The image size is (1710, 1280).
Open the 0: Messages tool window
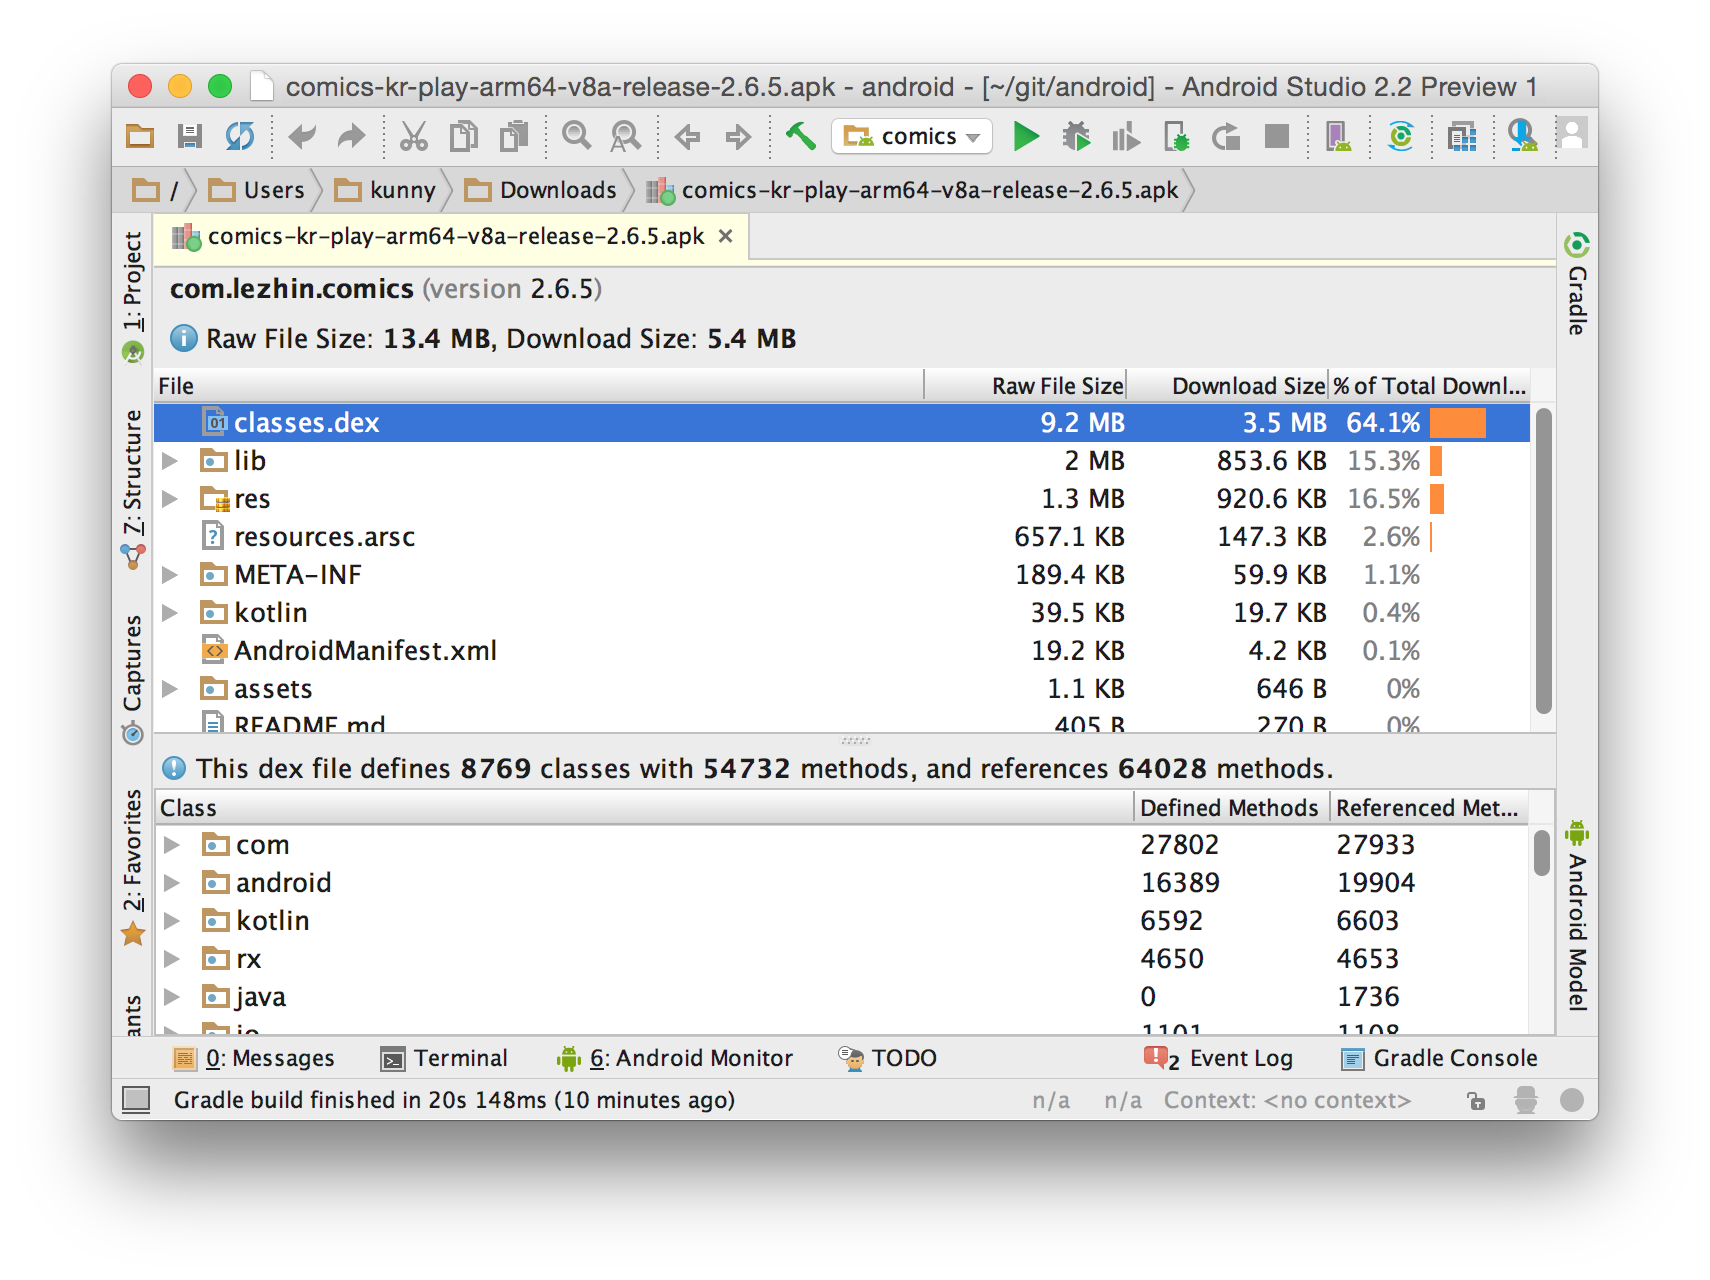tap(254, 1058)
